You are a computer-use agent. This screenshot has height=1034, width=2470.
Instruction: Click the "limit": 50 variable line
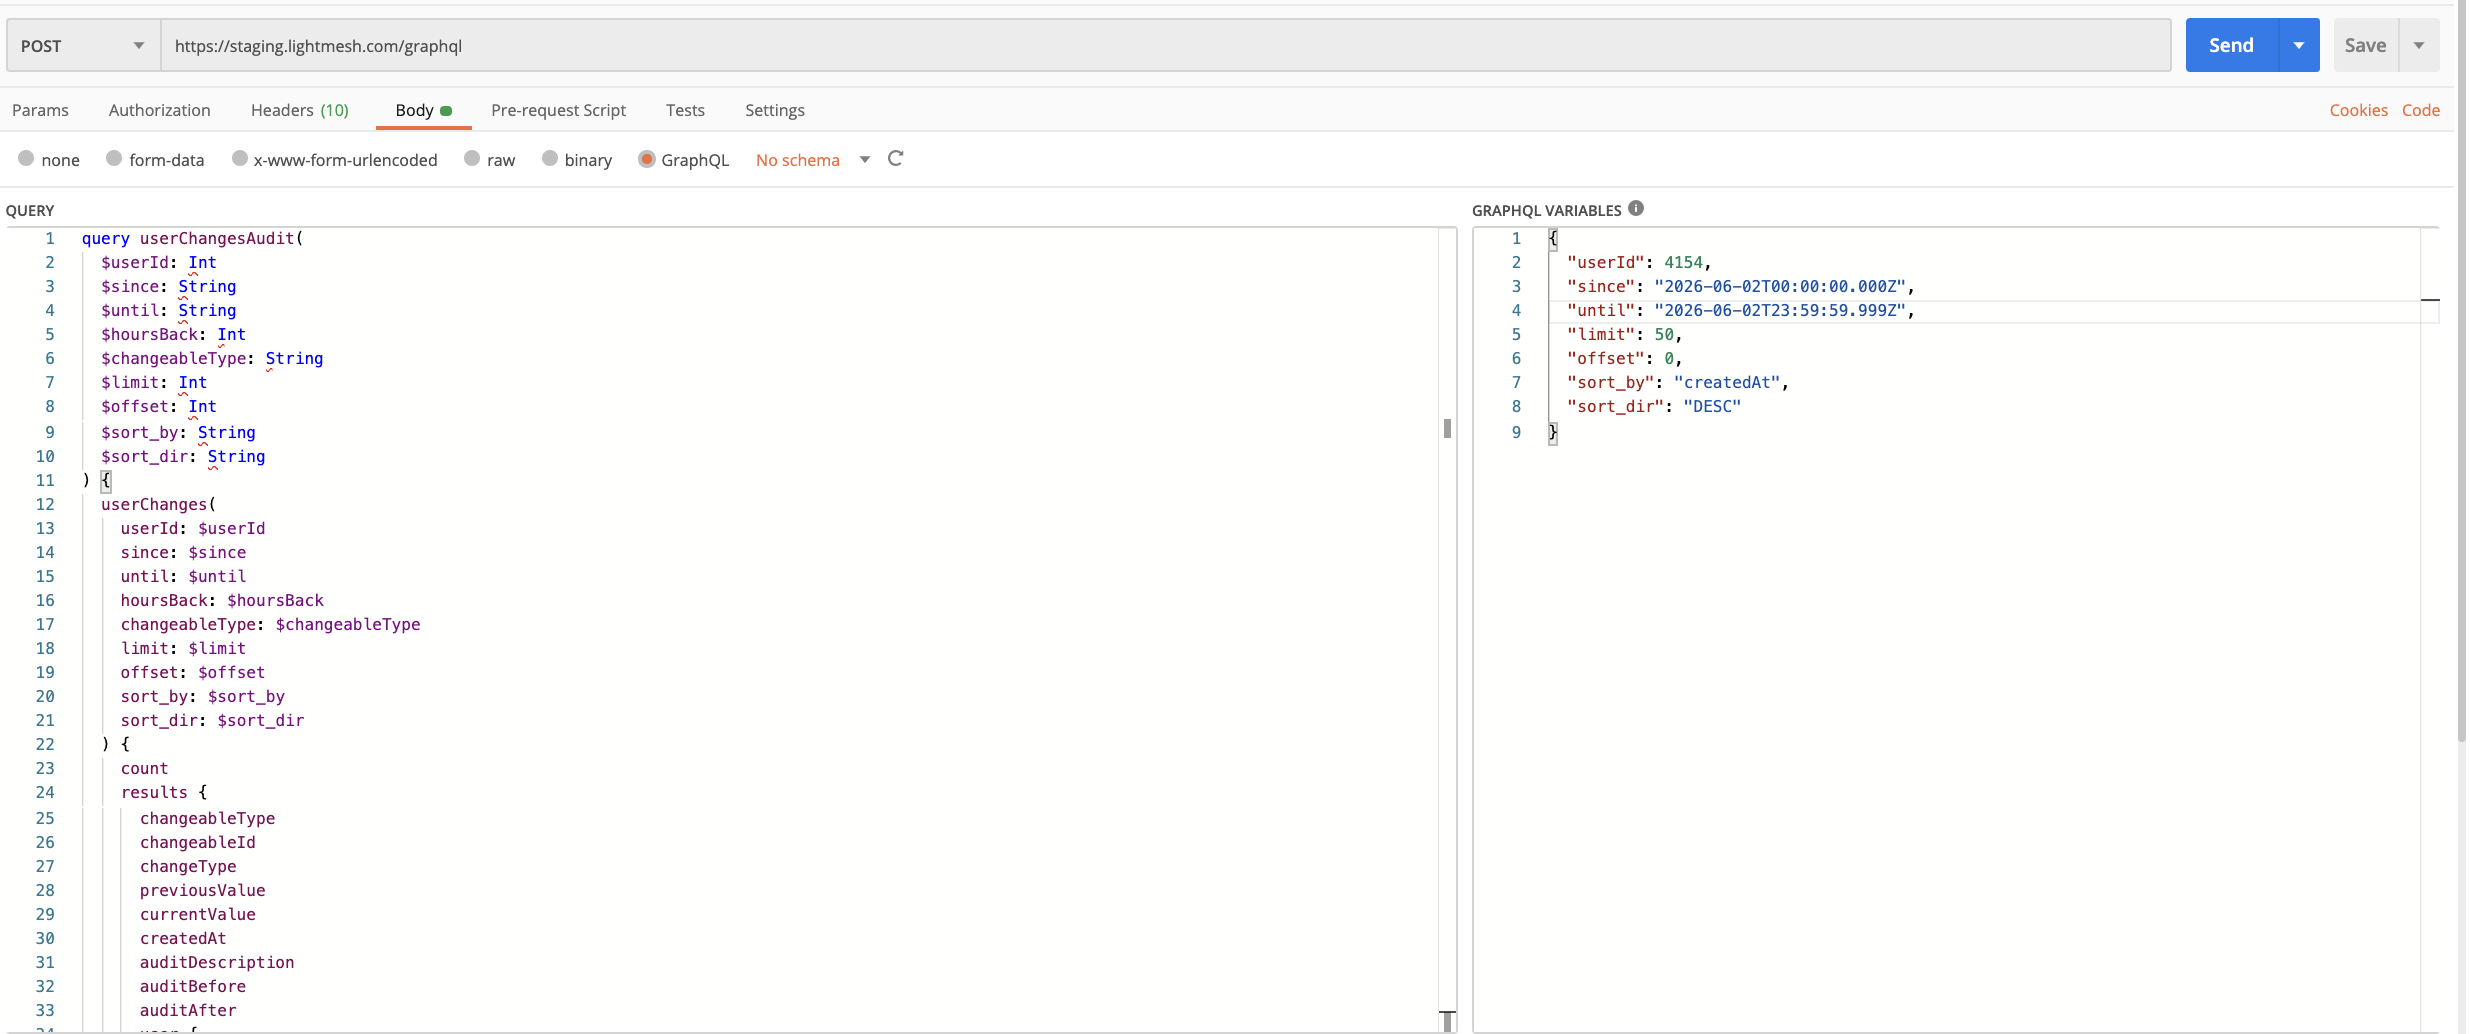1625,334
